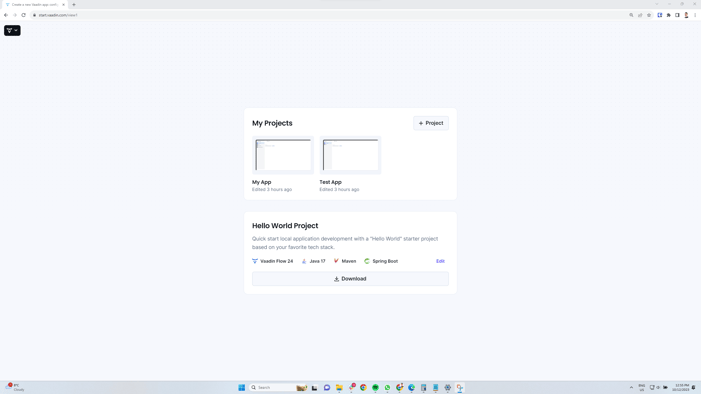Go back in browser history
Viewport: 701px width, 394px height.
point(6,15)
